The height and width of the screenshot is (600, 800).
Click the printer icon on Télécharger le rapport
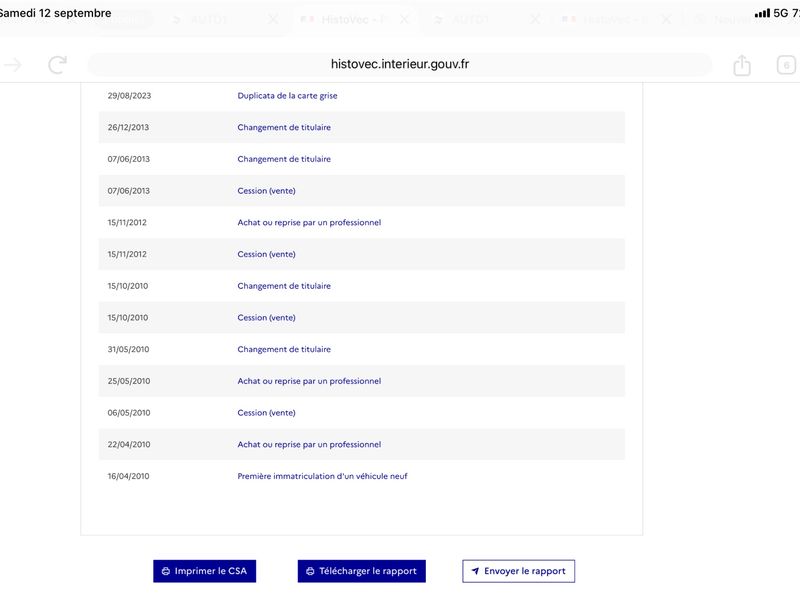click(310, 571)
